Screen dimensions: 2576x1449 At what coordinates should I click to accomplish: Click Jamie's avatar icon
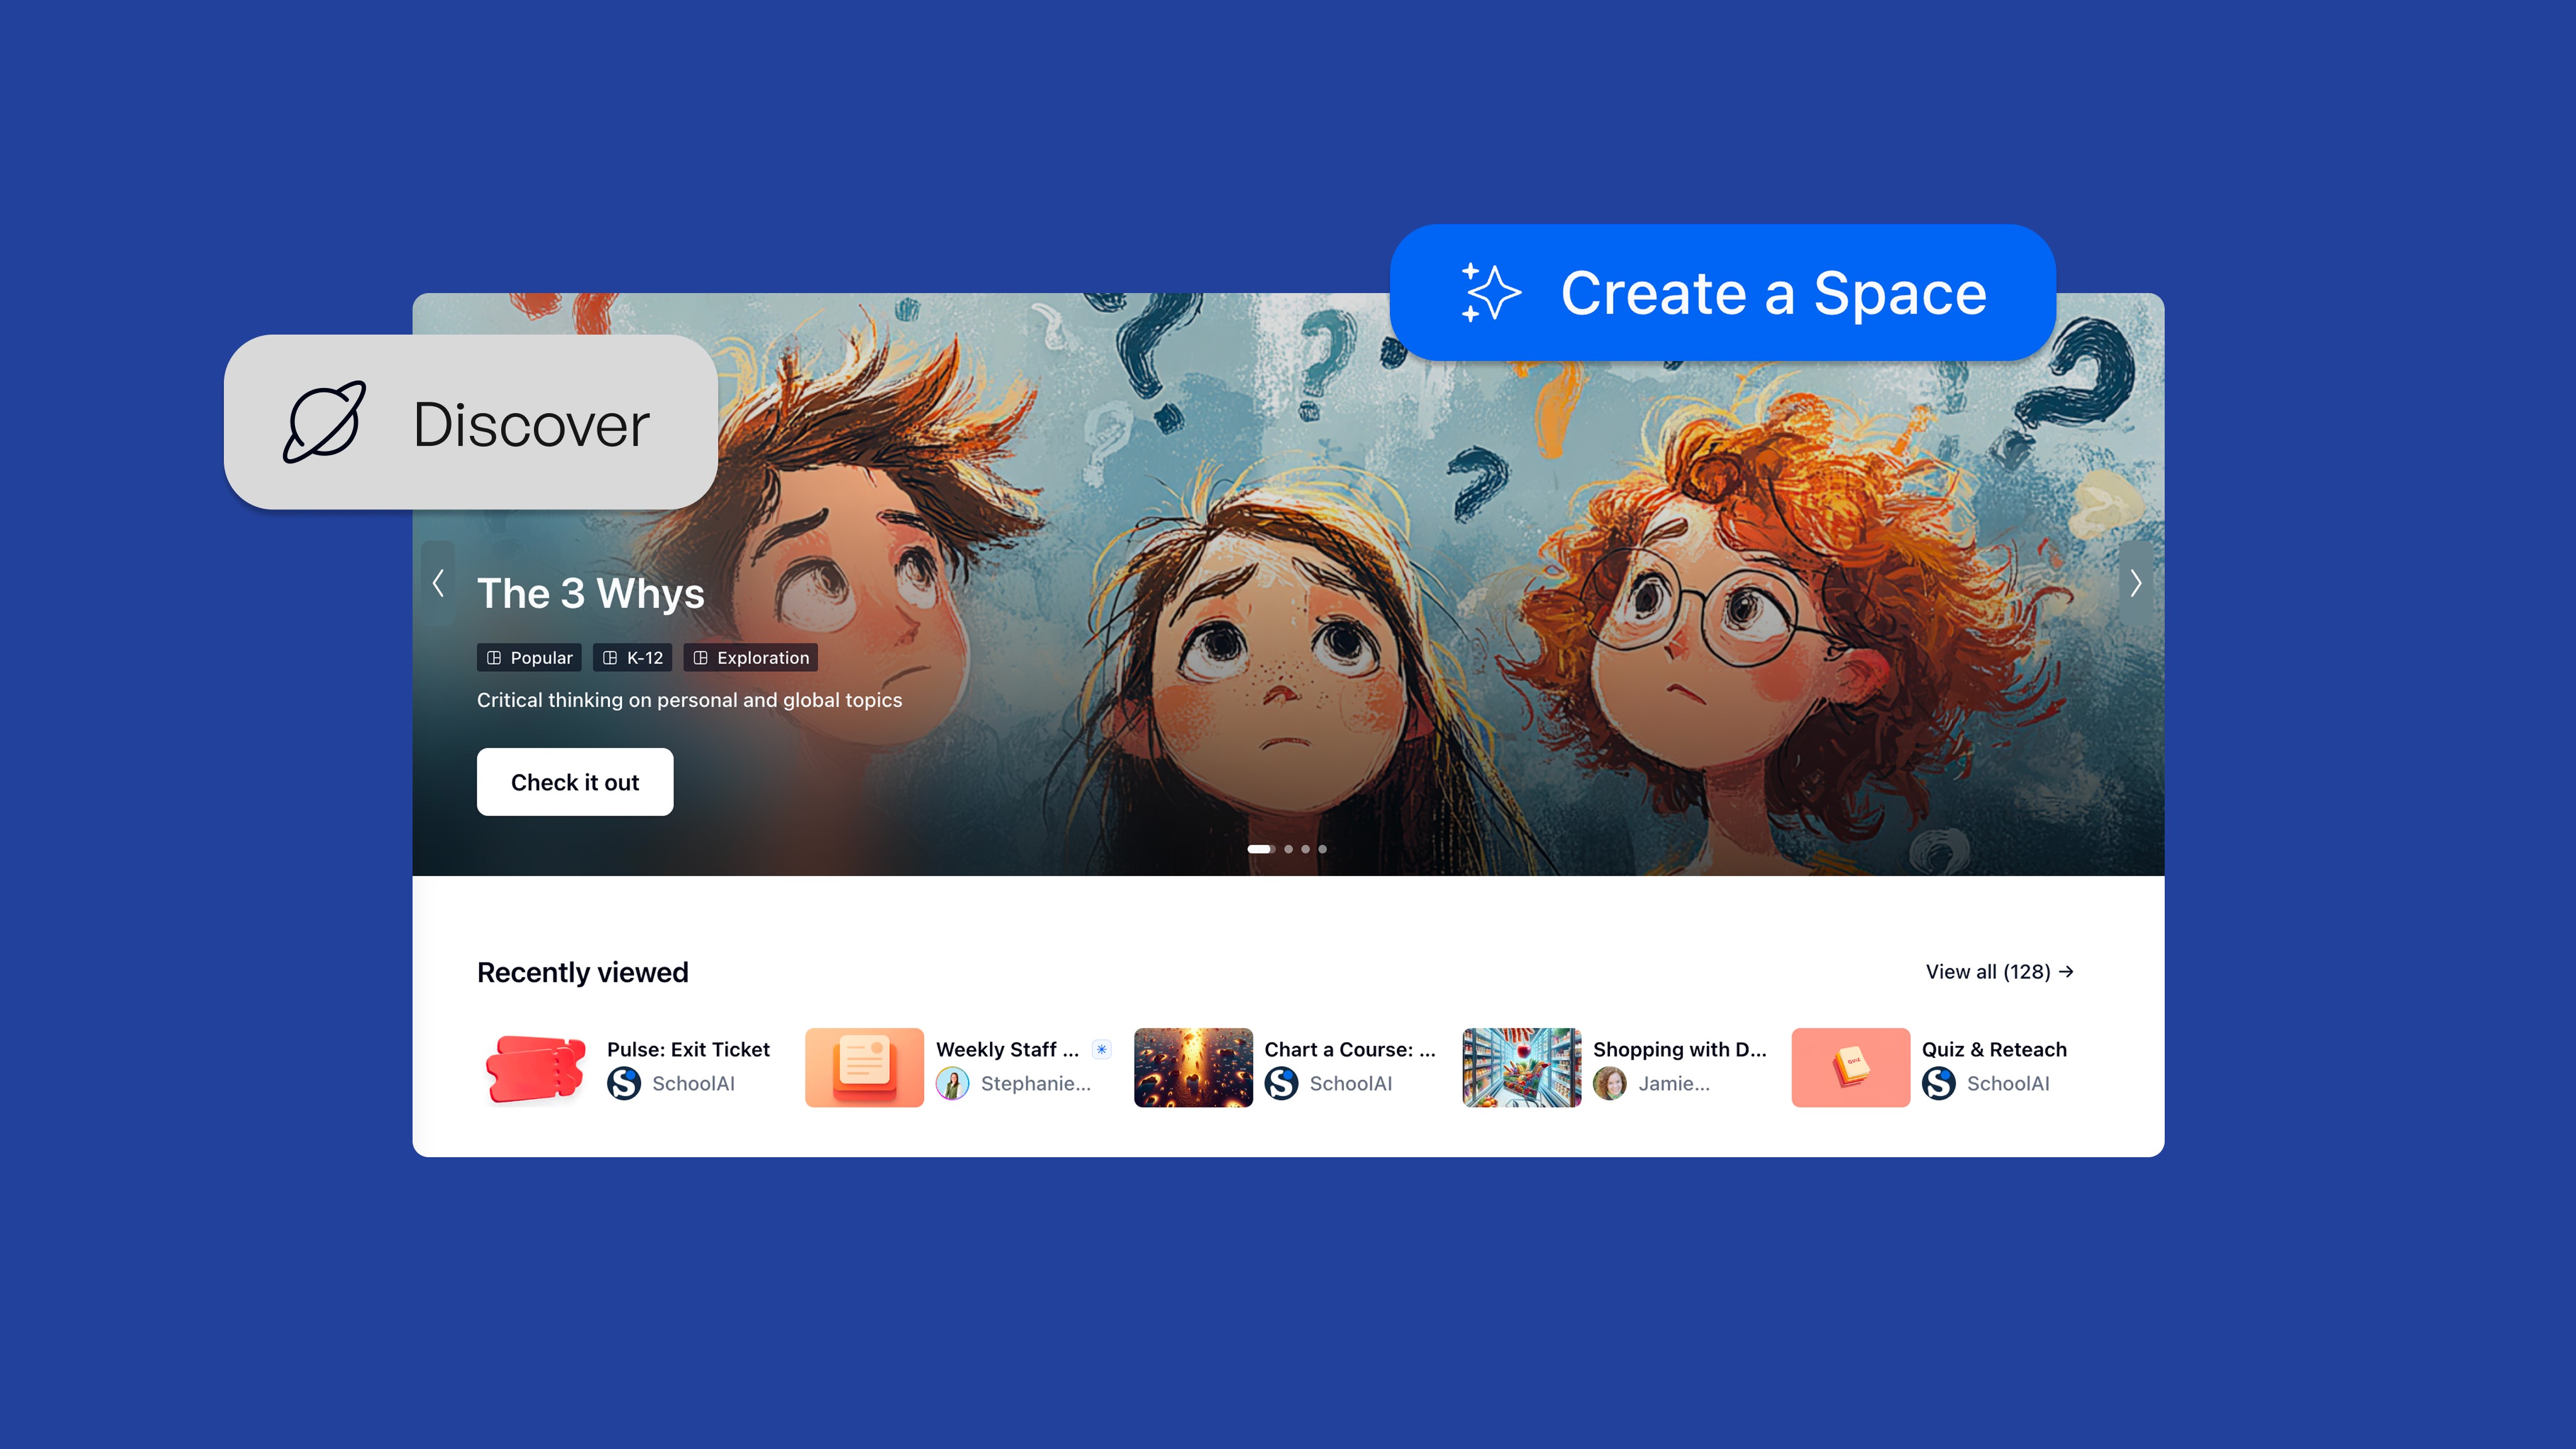click(1609, 1083)
